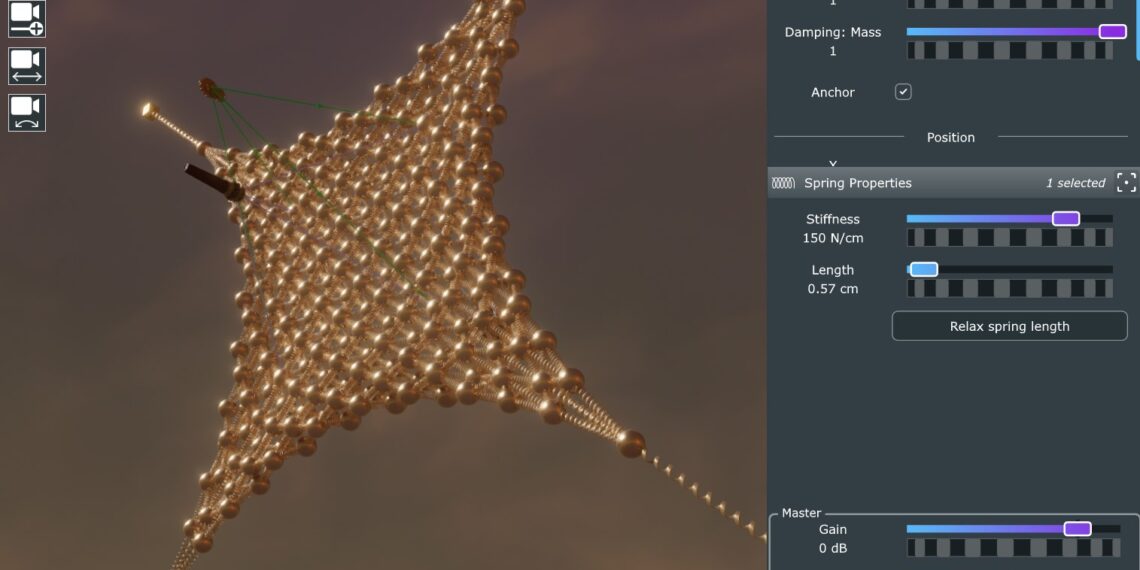The height and width of the screenshot is (570, 1140).
Task: Click the coil spring icon beside Spring Properties
Action: click(x=784, y=183)
